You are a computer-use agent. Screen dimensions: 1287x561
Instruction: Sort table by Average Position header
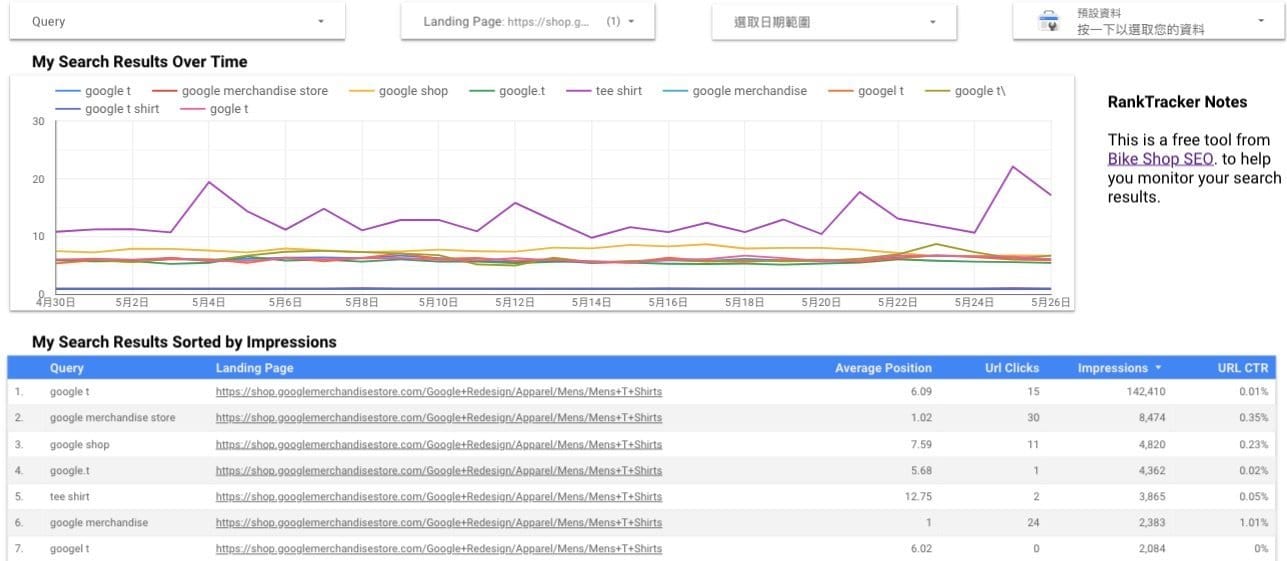coord(883,368)
